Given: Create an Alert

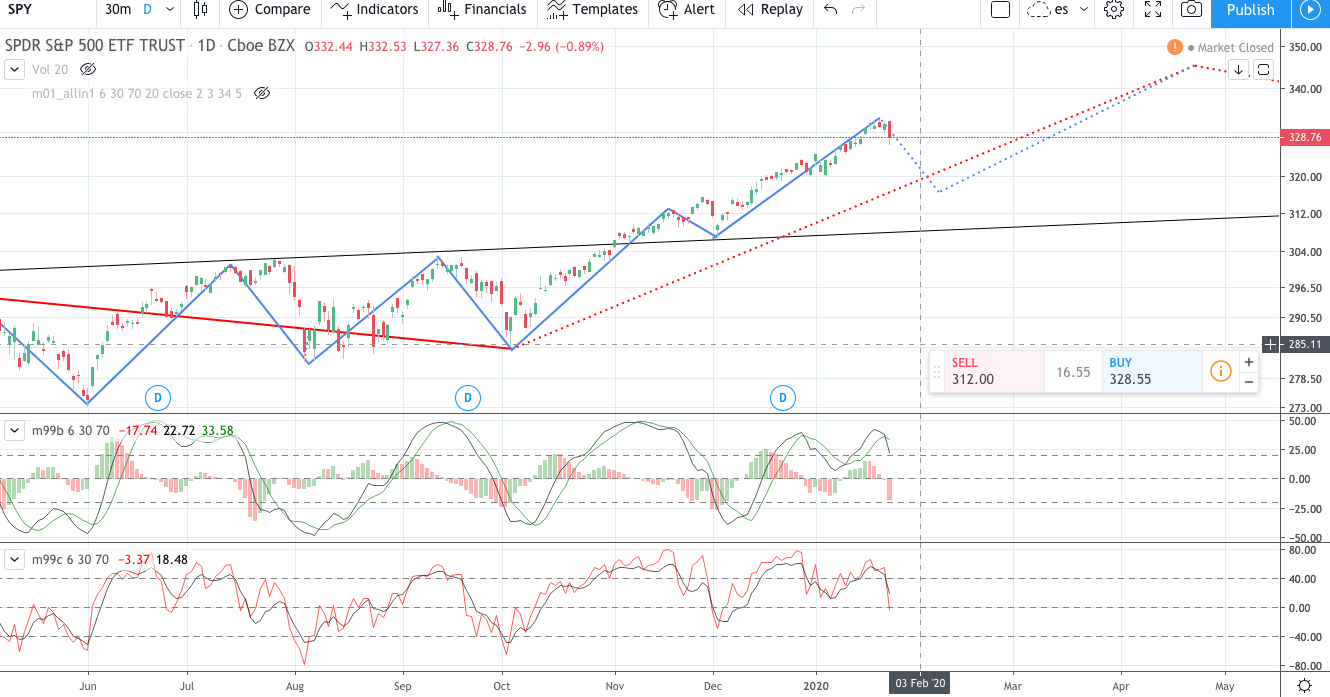Looking at the screenshot, I should coord(687,9).
